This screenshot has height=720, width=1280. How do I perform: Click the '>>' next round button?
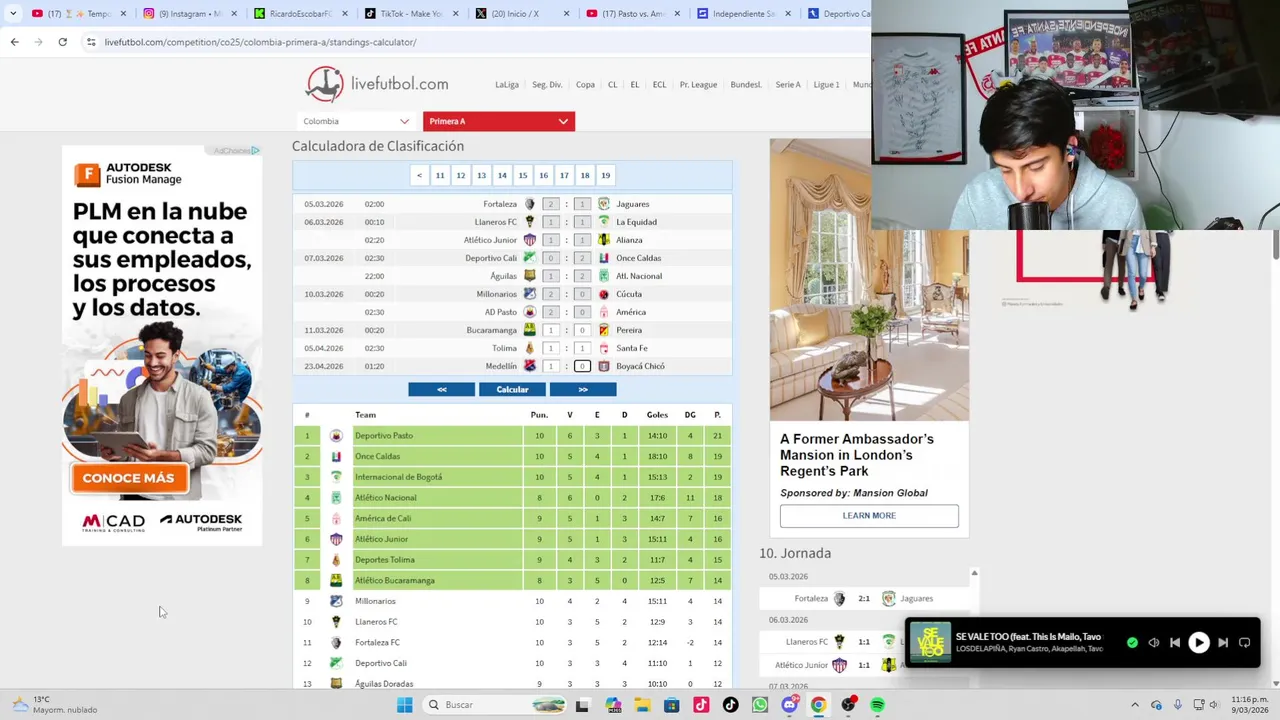[x=583, y=389]
